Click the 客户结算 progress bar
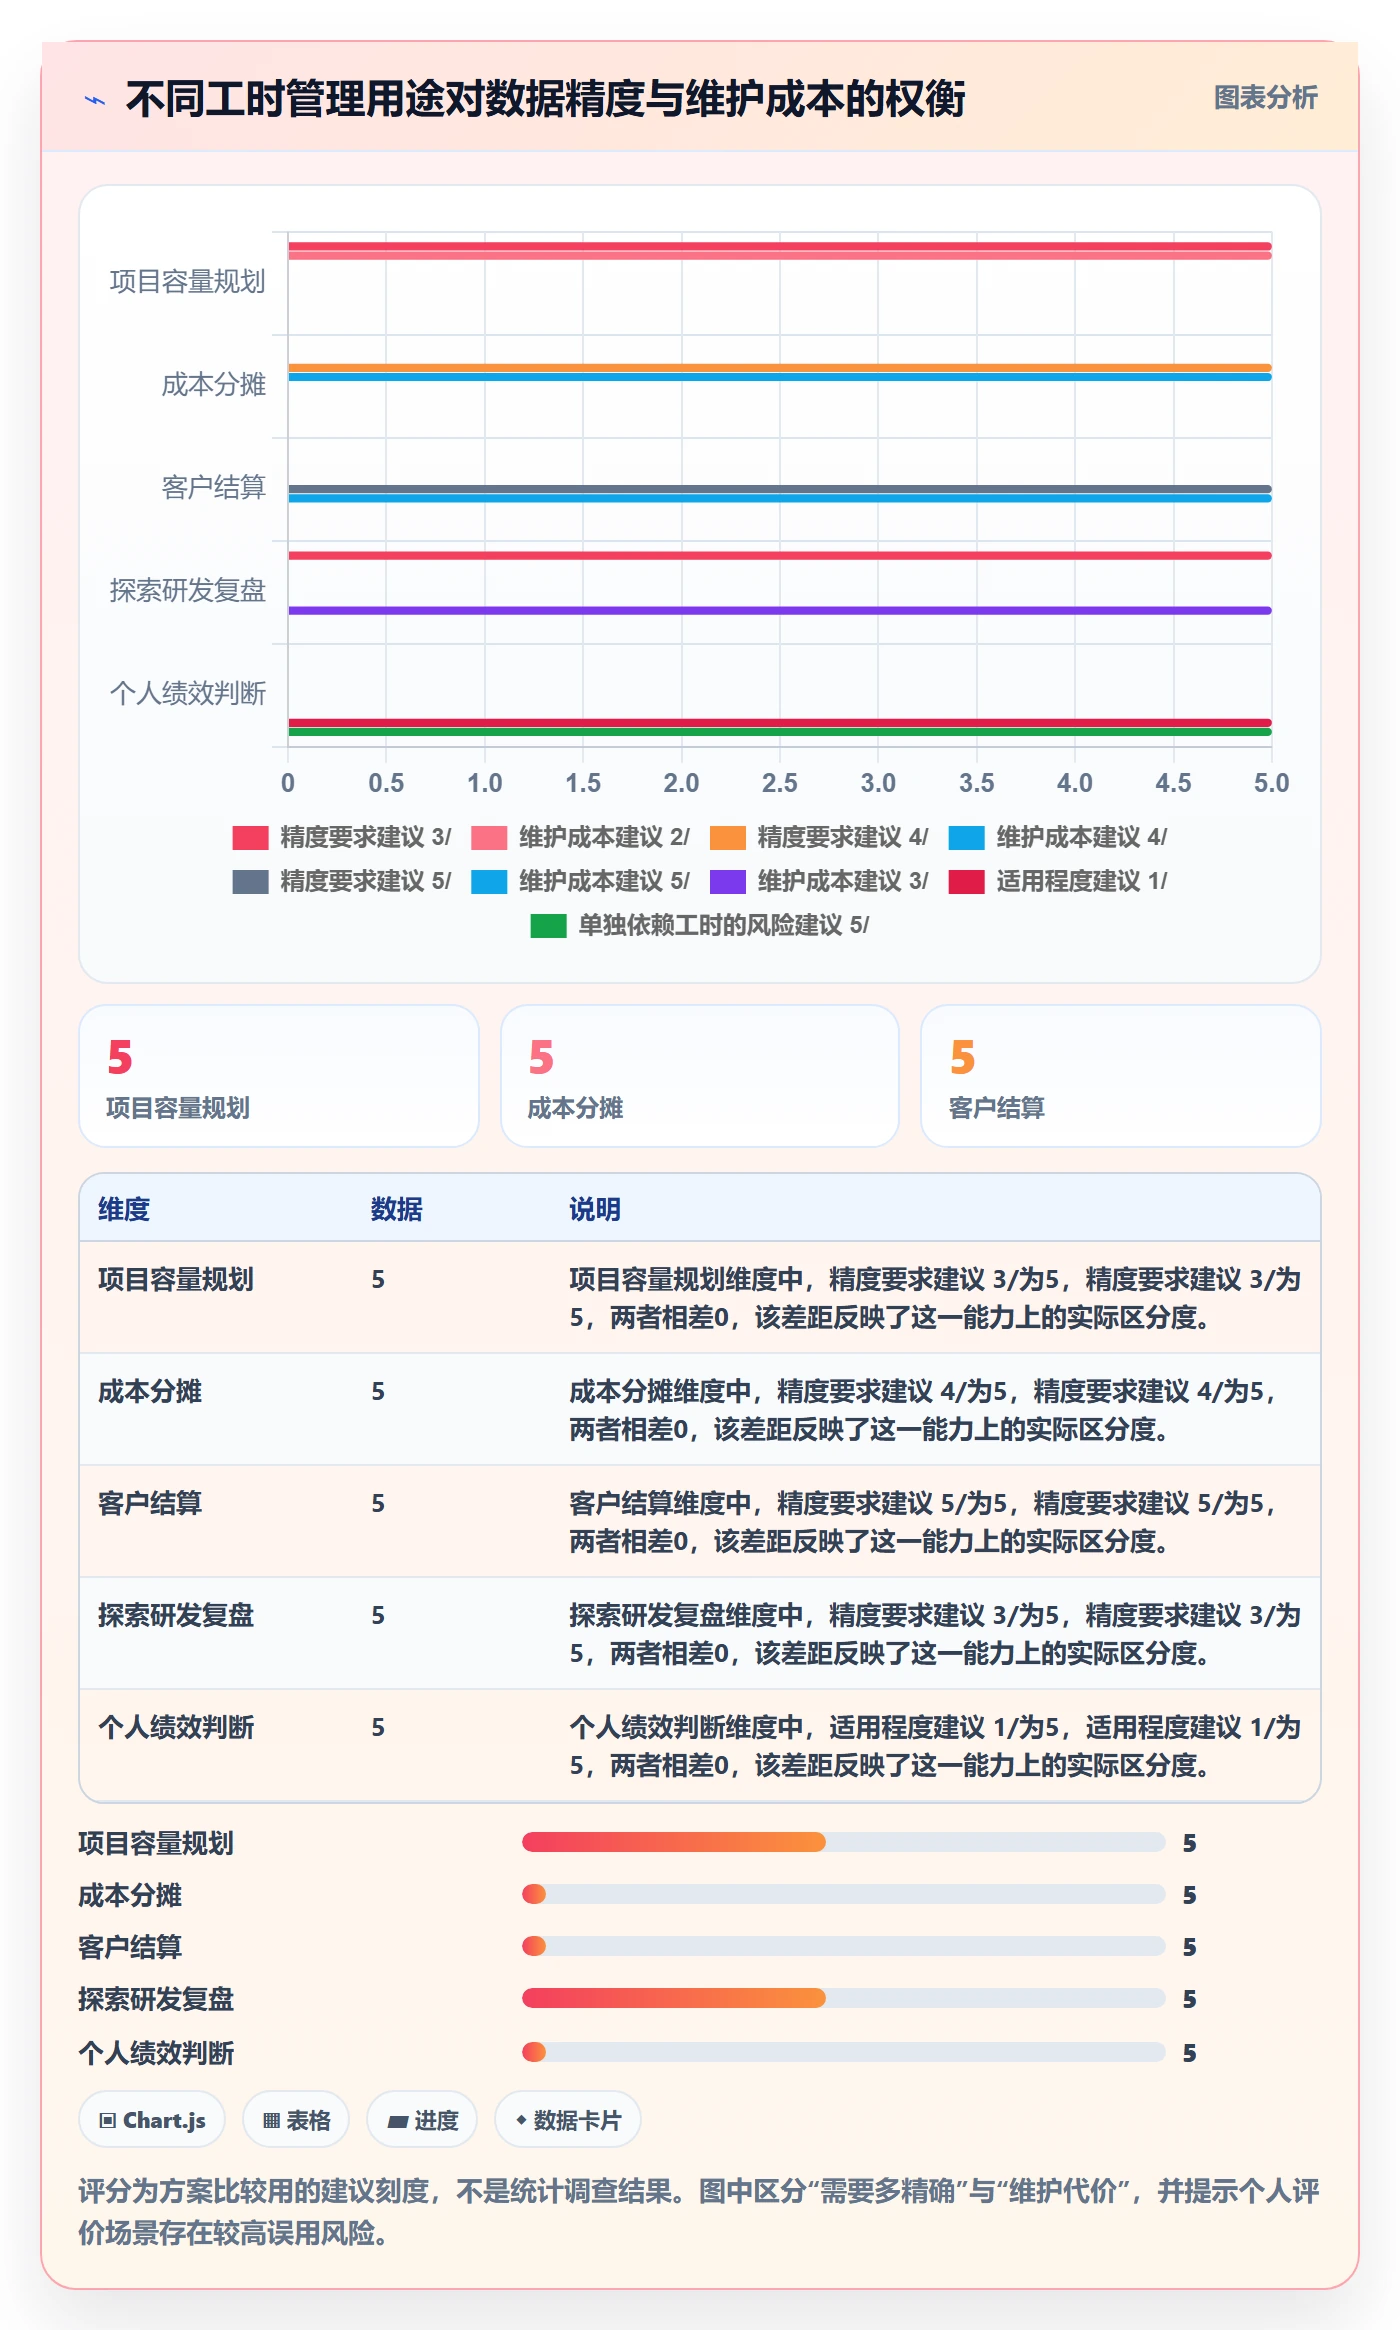This screenshot has width=1400, height=2330. tap(844, 1946)
